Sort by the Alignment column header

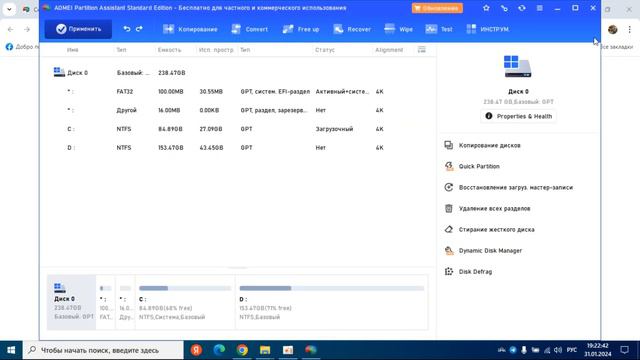pos(389,50)
